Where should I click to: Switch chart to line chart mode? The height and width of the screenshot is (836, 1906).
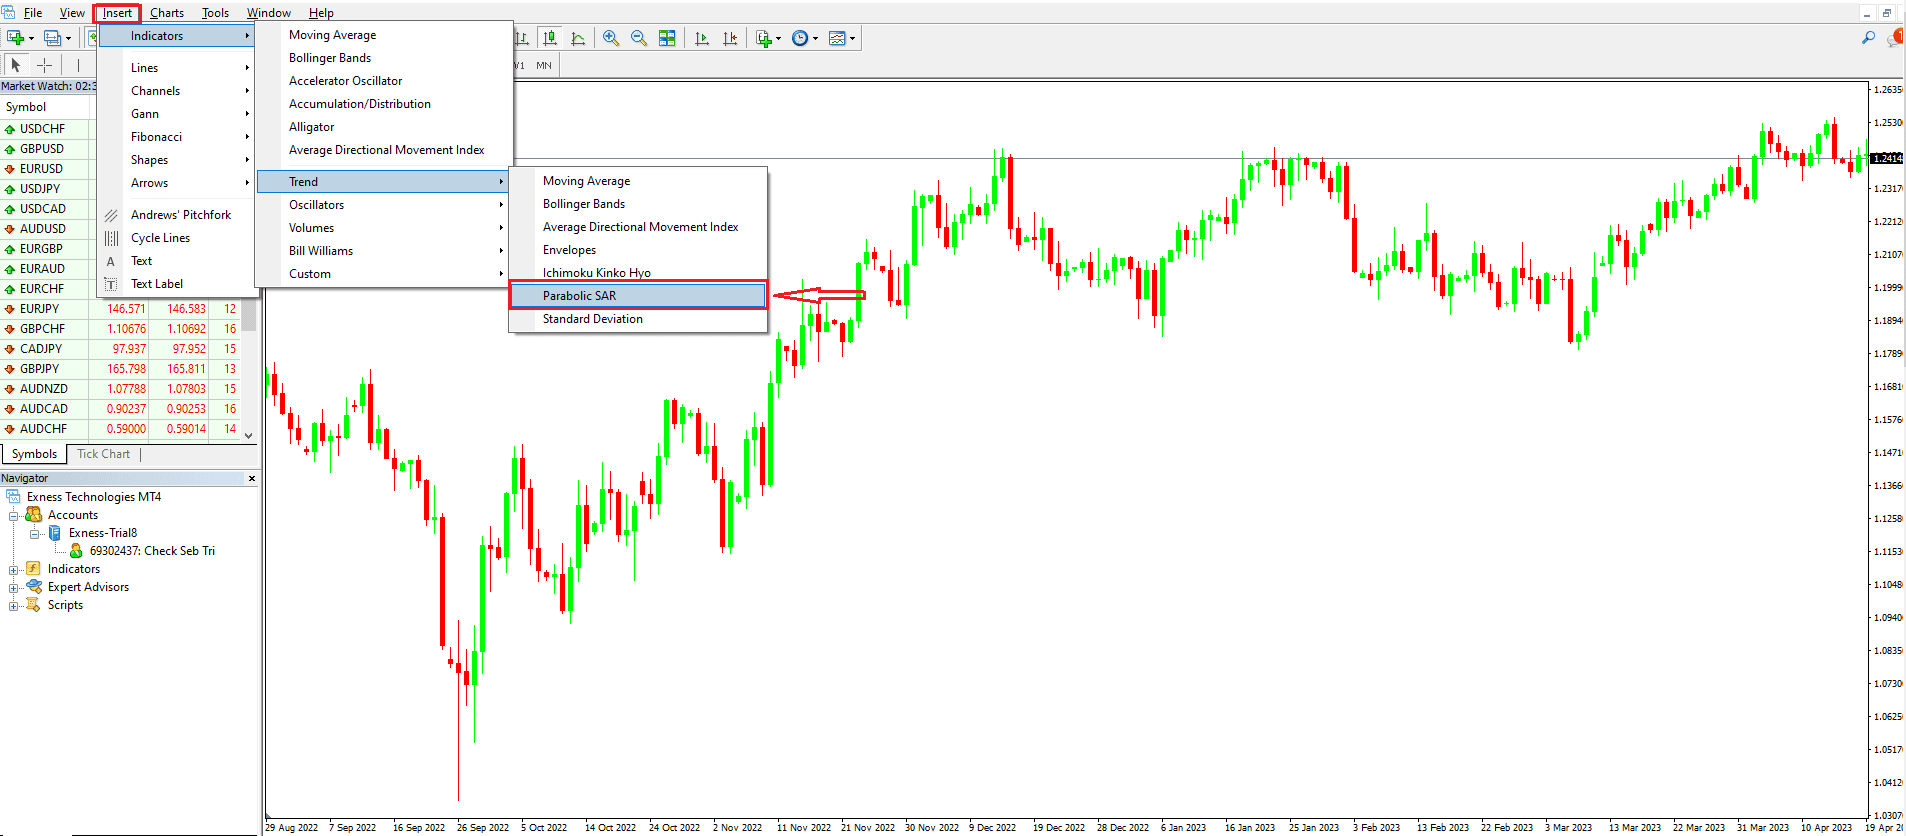pyautogui.click(x=578, y=38)
